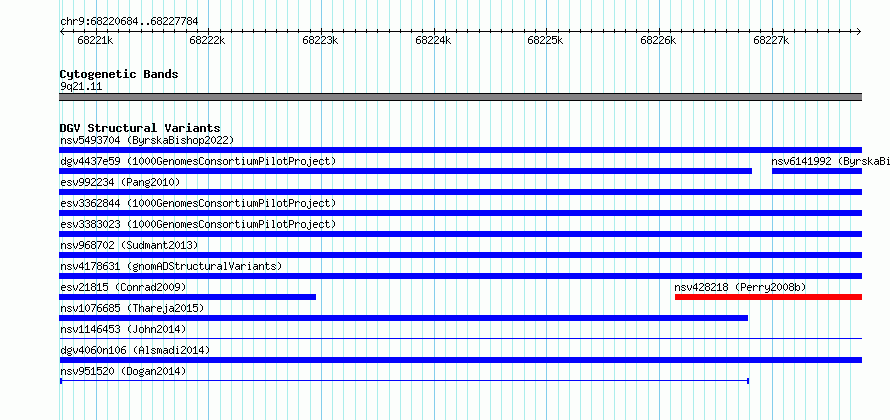Select the nsv5493704 blue variant bar

pos(460,150)
